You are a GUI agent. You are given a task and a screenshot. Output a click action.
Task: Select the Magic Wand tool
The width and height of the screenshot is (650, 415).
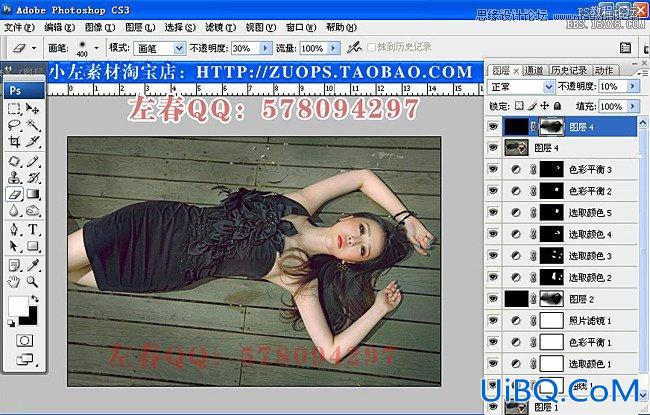(32, 125)
